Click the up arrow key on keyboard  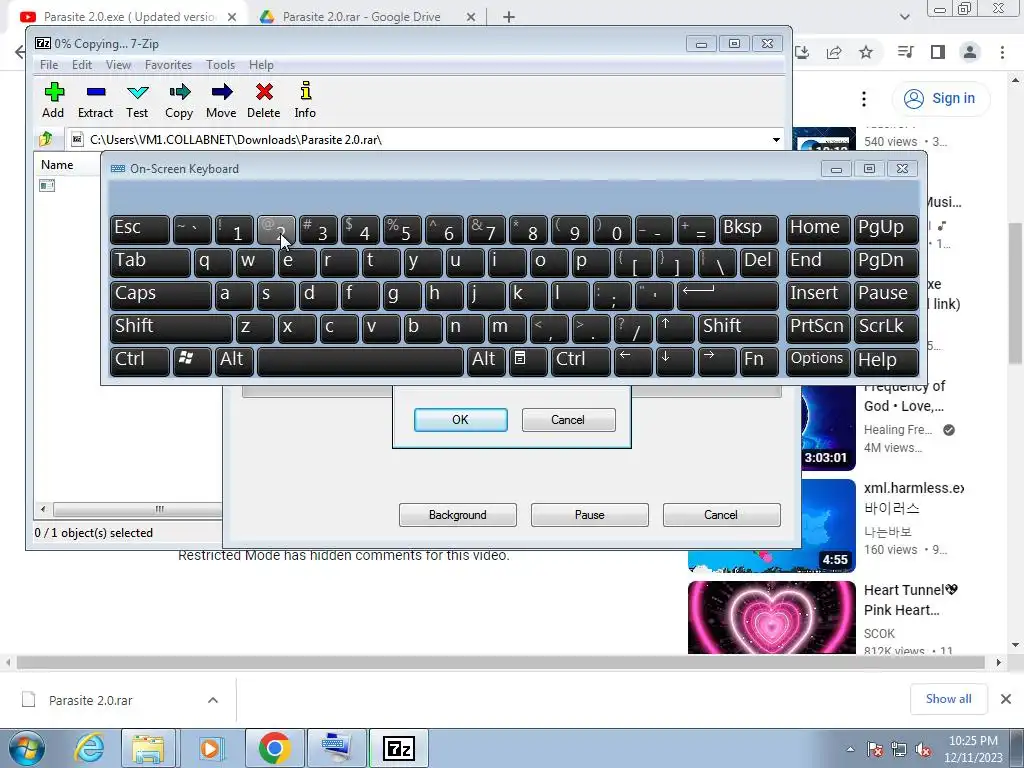[675, 327]
